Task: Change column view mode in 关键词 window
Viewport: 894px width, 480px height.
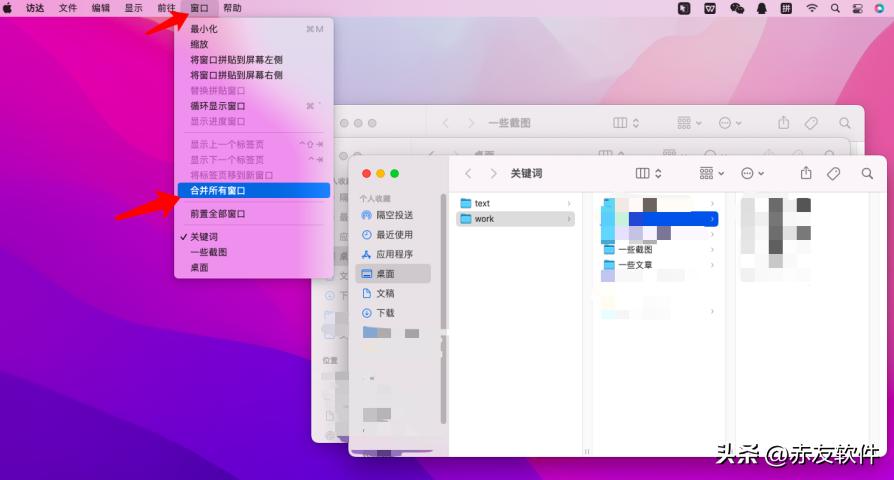Action: pyautogui.click(x=649, y=173)
